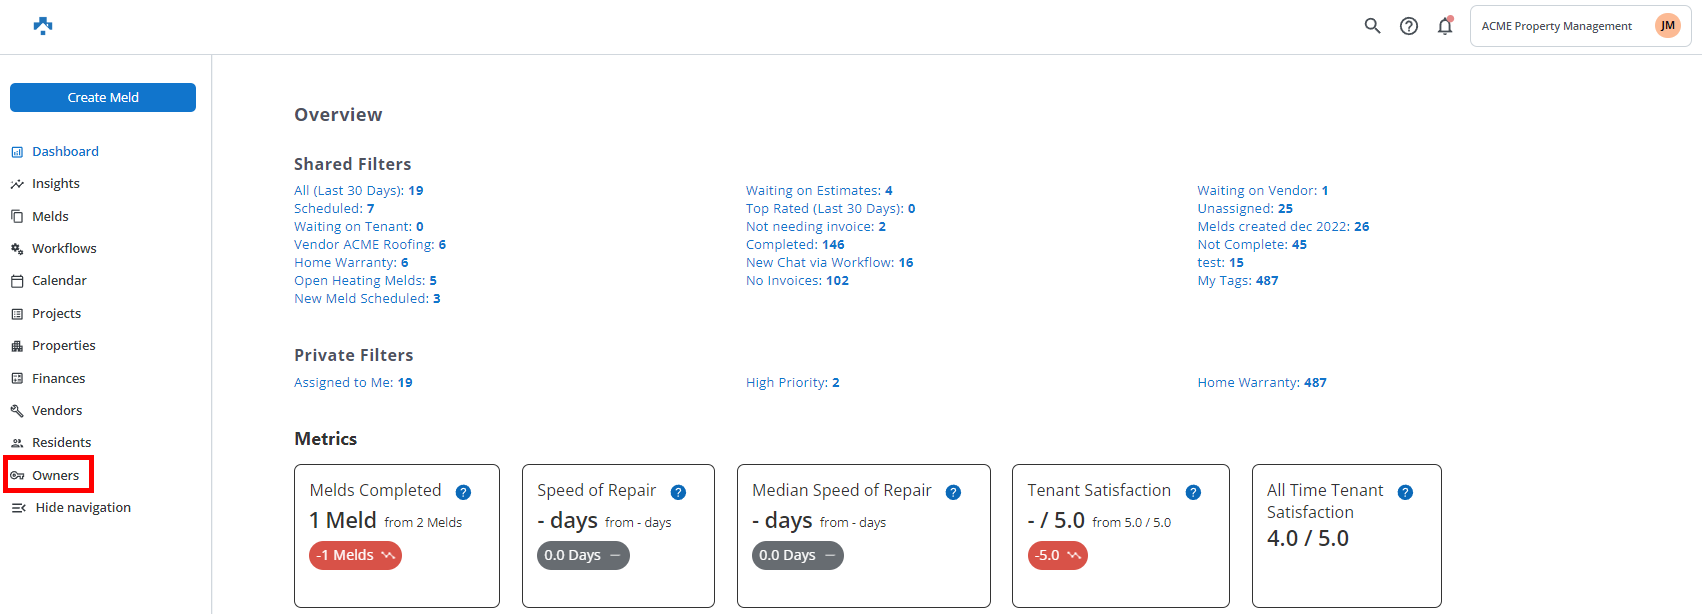
Task: Open the Unassigned: 25 filter
Action: click(1245, 209)
